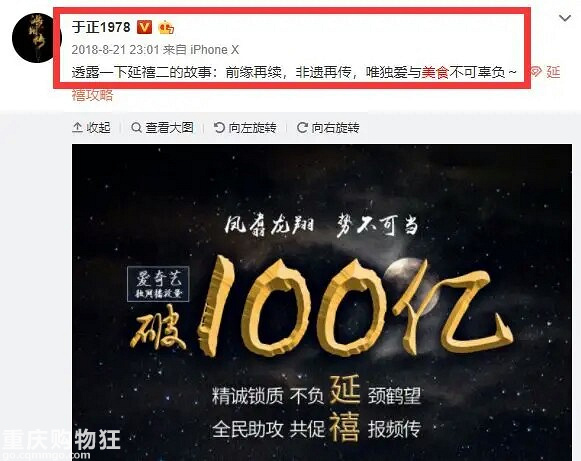Open the 美食 highlighted keyword link
The height and width of the screenshot is (461, 581).
coord(435,72)
